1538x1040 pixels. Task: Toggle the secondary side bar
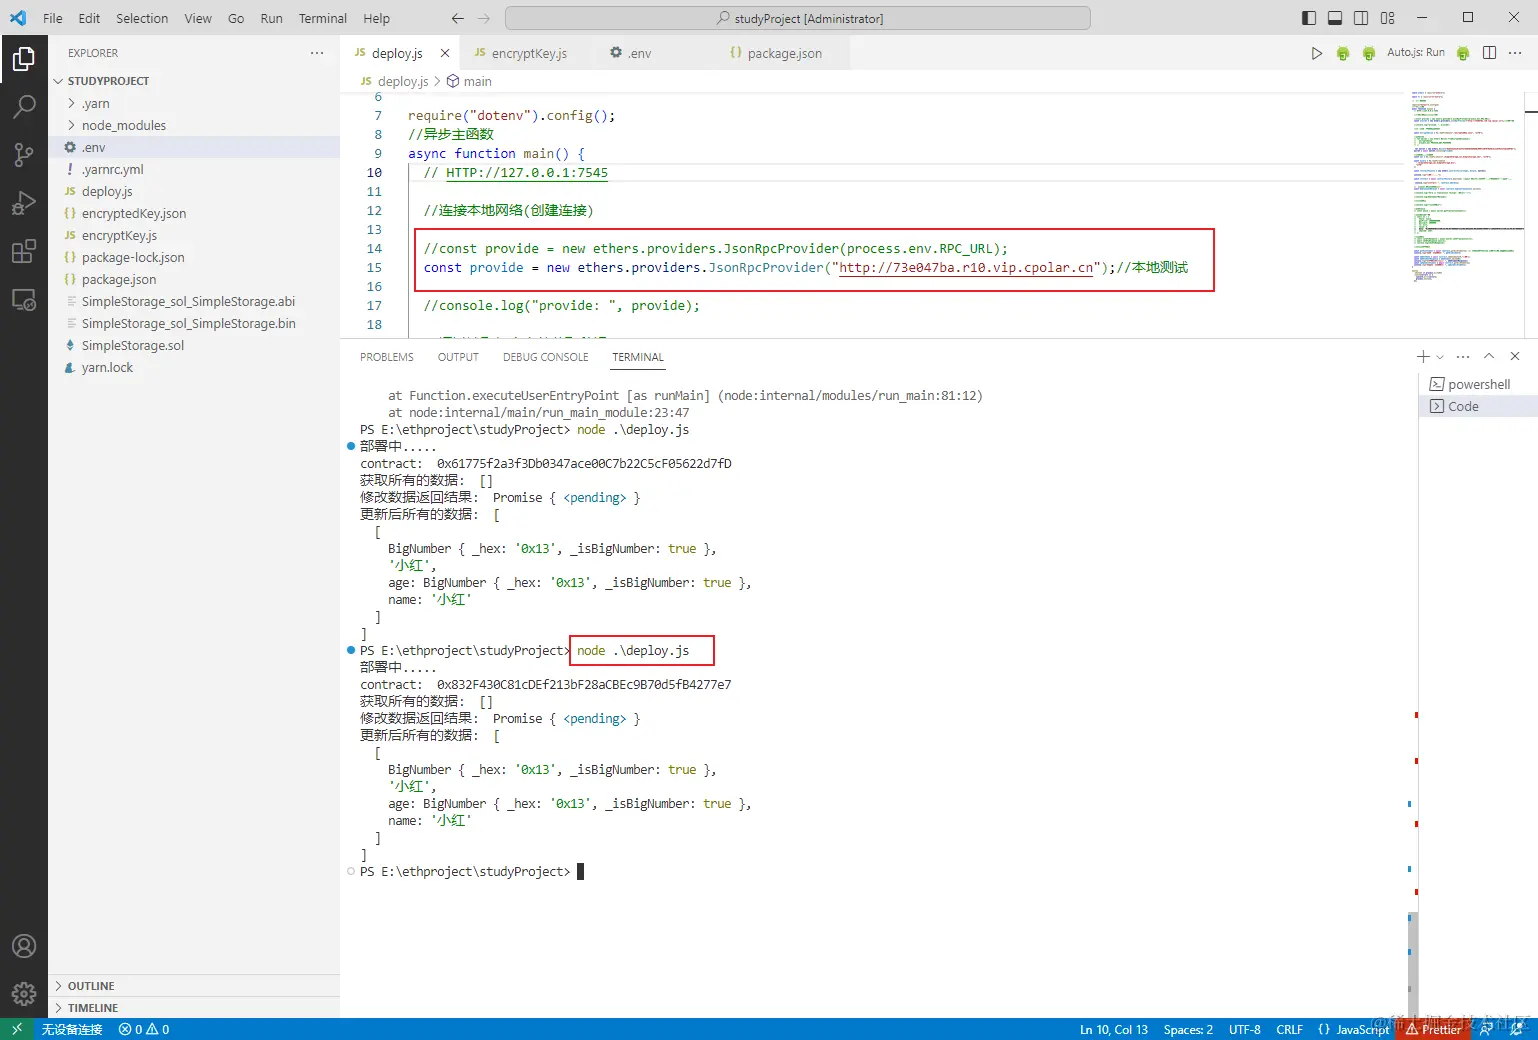point(1361,18)
